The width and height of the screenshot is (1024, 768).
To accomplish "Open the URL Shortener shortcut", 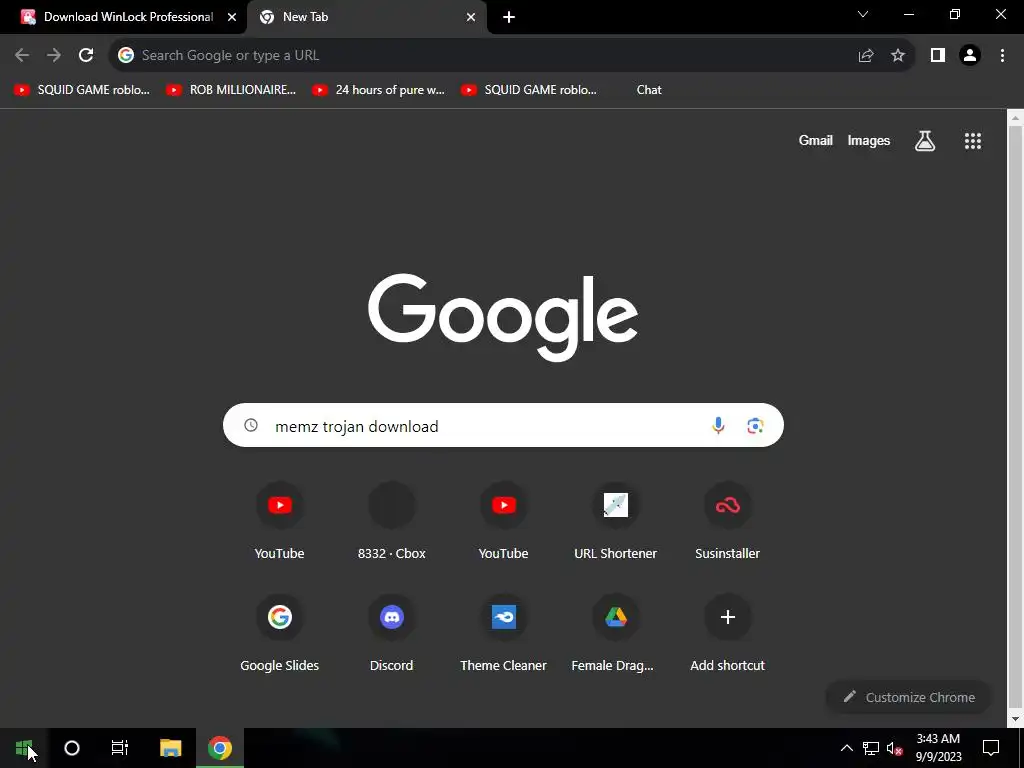I will click(615, 522).
